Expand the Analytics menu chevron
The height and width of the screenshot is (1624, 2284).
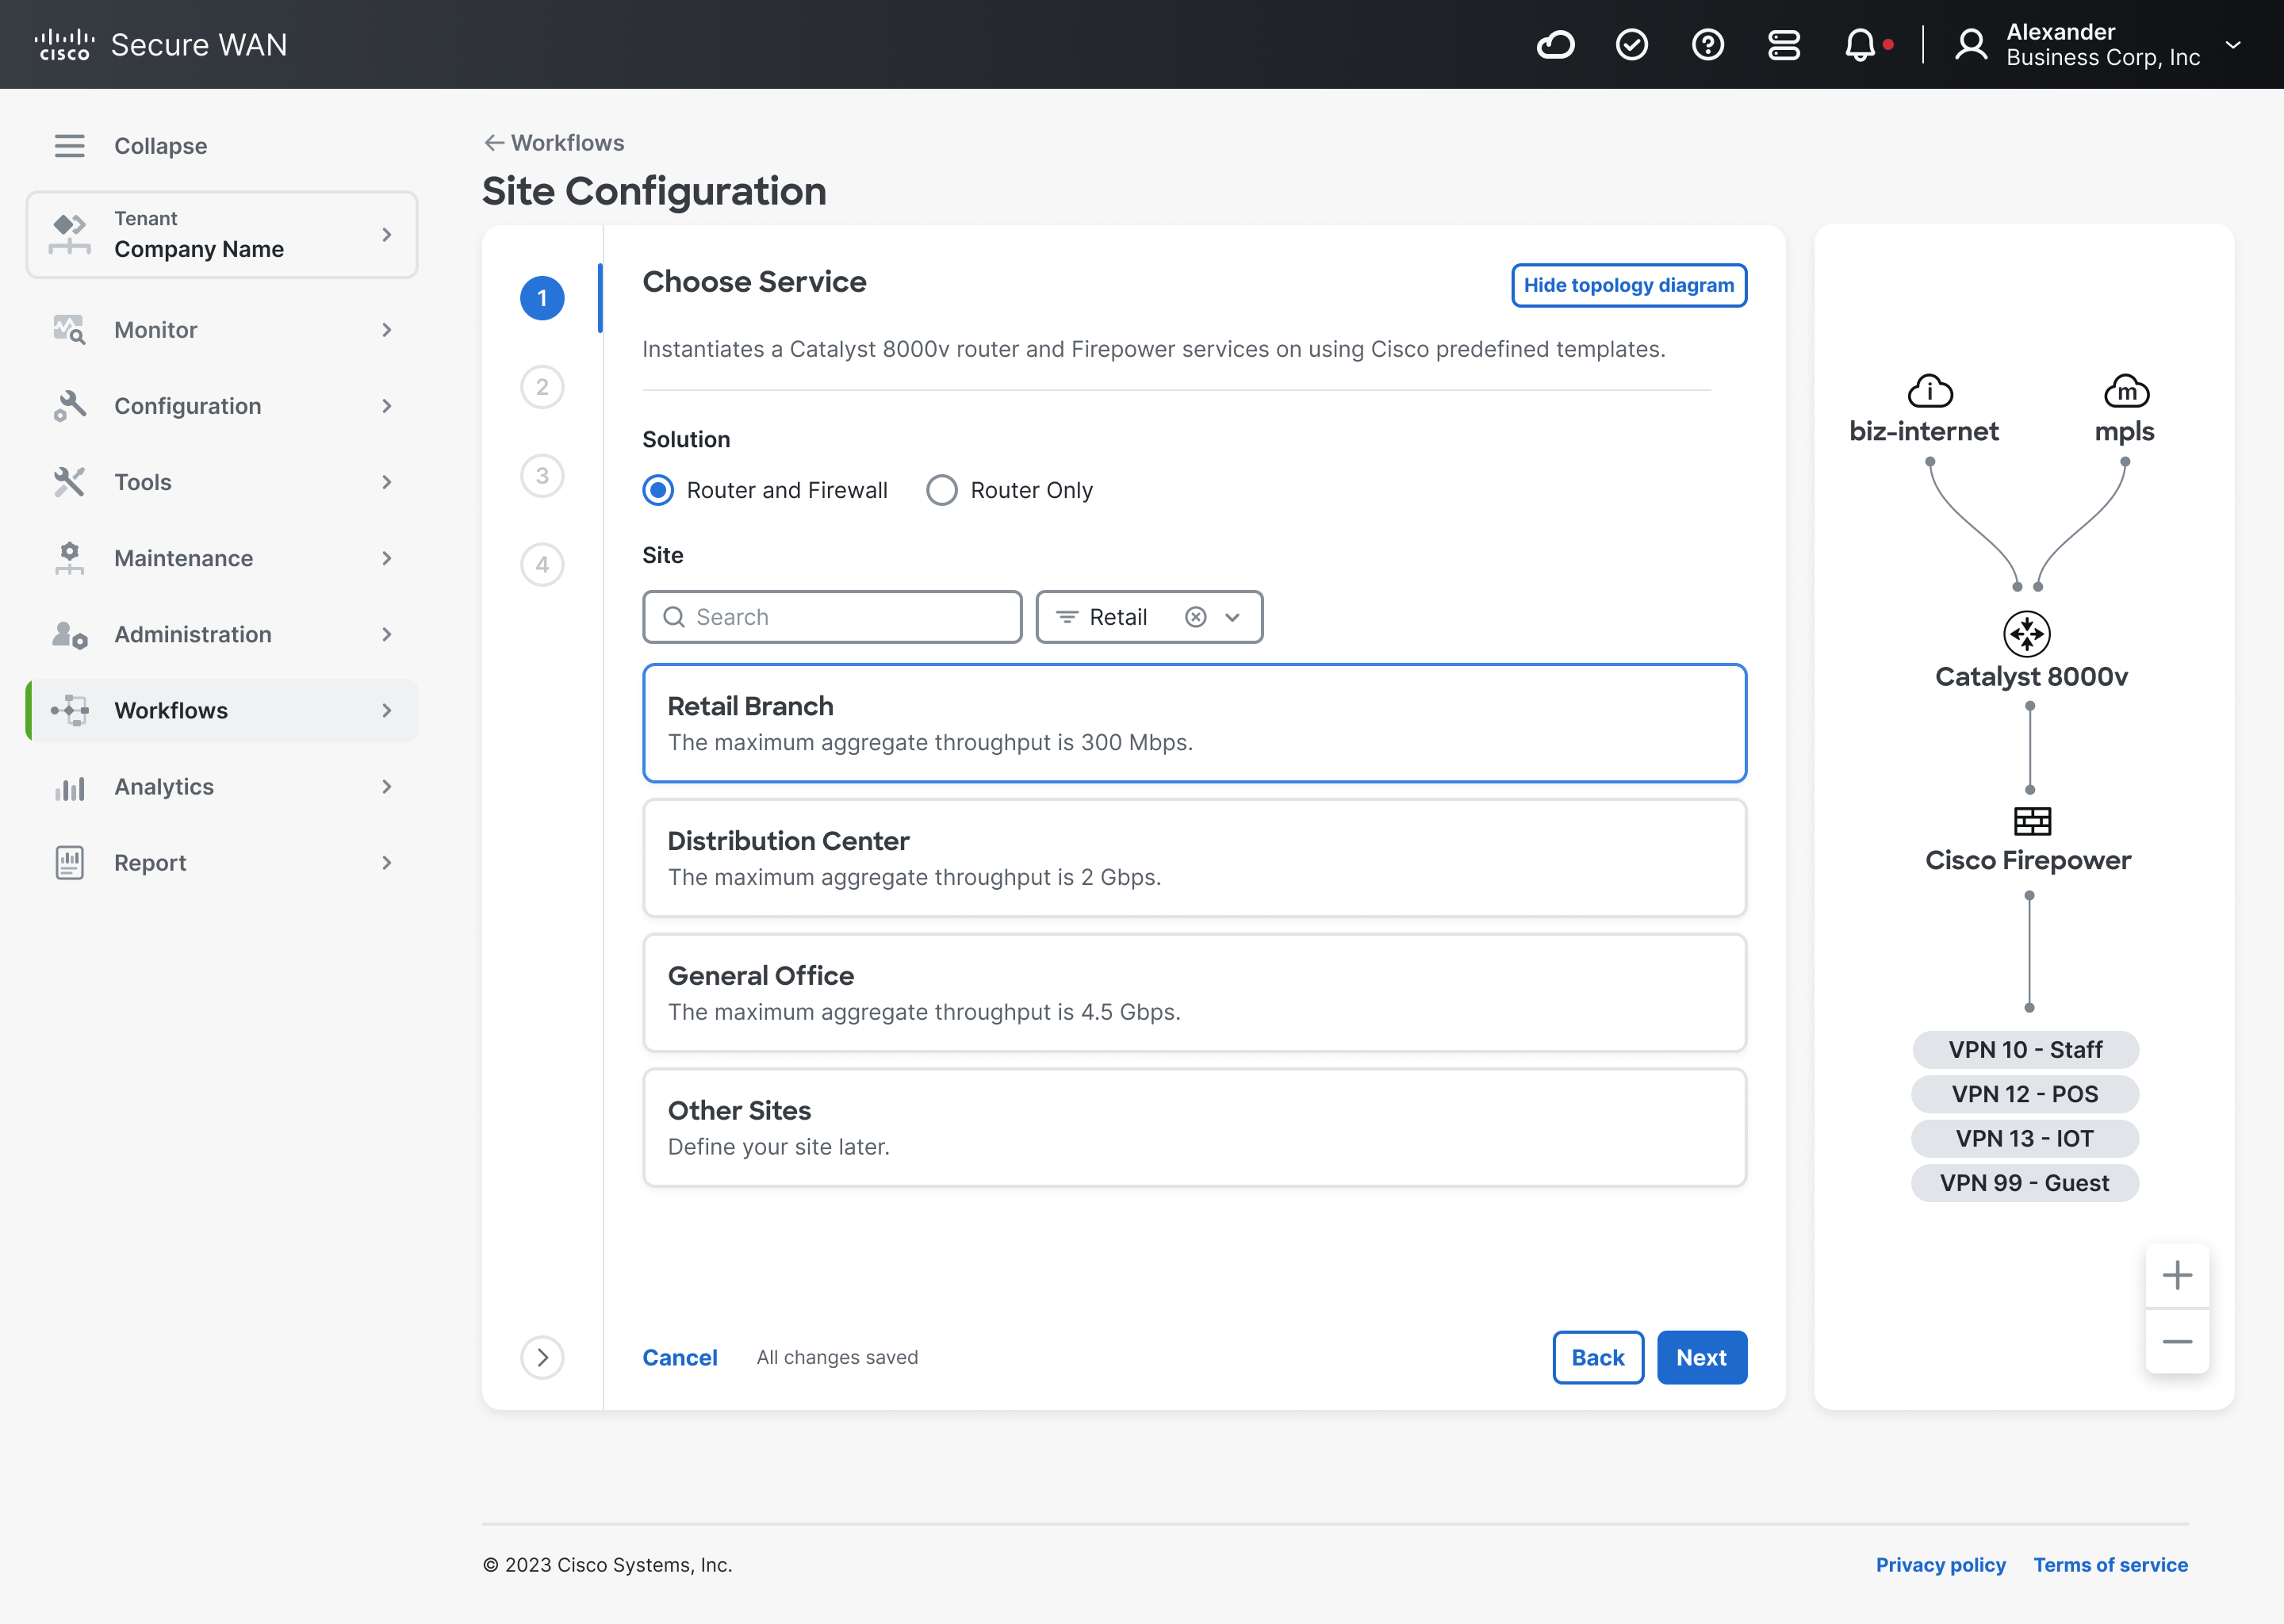[x=387, y=787]
